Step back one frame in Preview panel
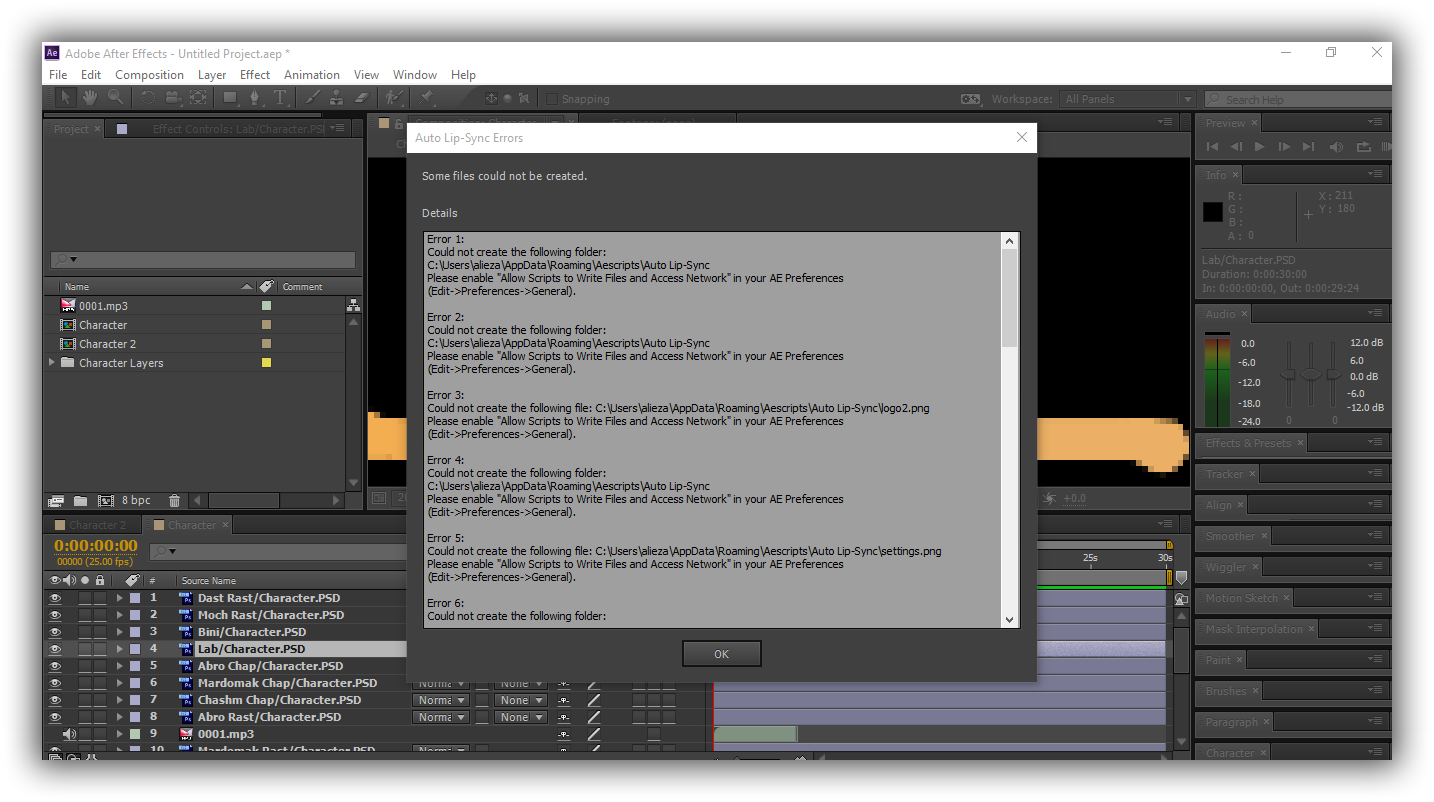This screenshot has height=802, width=1434. coord(1236,147)
